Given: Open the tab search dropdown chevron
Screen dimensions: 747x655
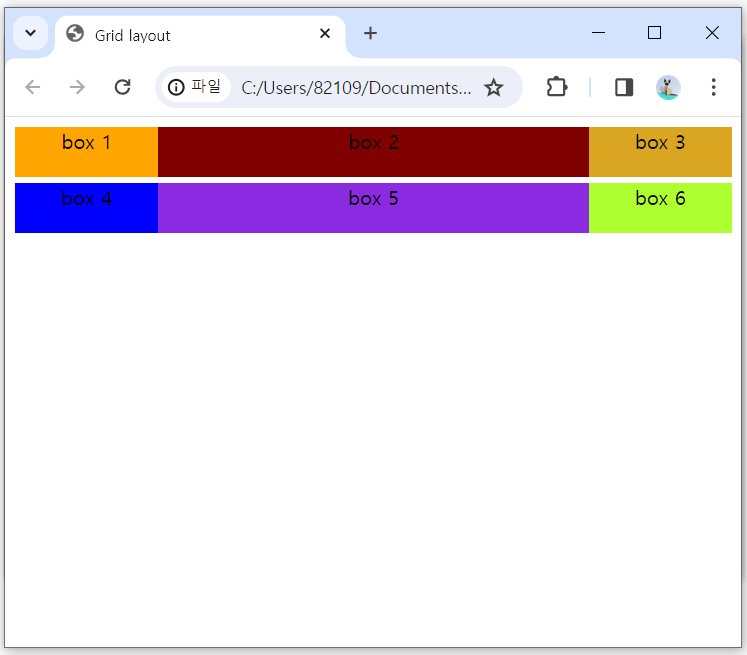Looking at the screenshot, I should pos(30,33).
